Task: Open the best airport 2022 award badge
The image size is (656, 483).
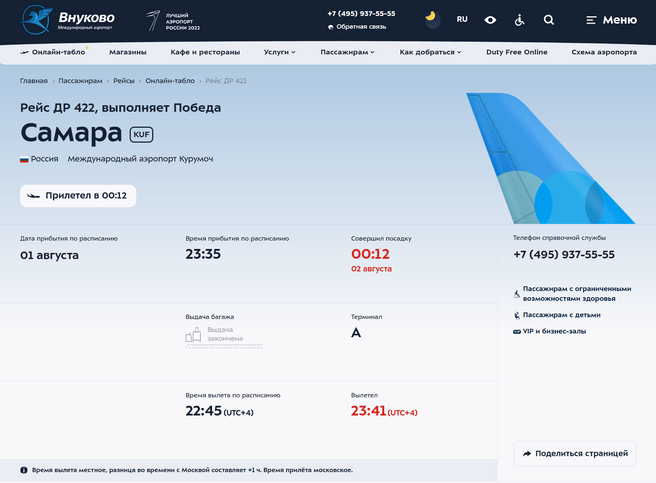Action: pos(173,21)
